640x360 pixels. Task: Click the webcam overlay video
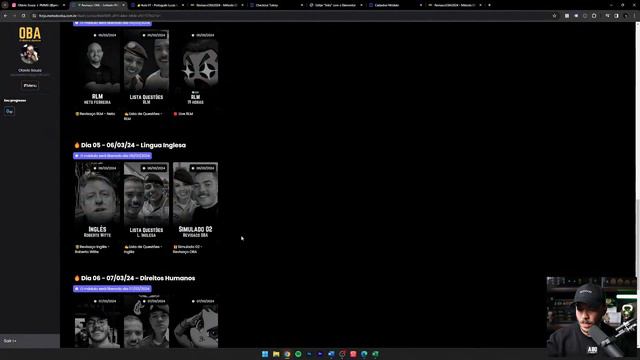point(591,317)
